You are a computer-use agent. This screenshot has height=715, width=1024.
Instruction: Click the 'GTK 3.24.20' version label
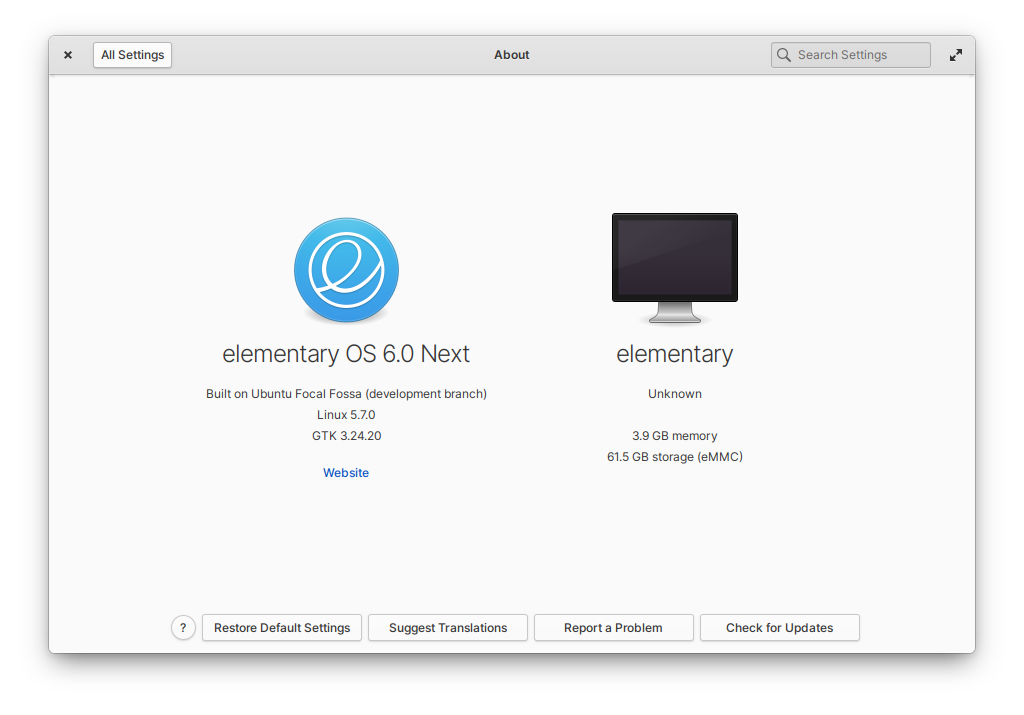[x=346, y=435]
